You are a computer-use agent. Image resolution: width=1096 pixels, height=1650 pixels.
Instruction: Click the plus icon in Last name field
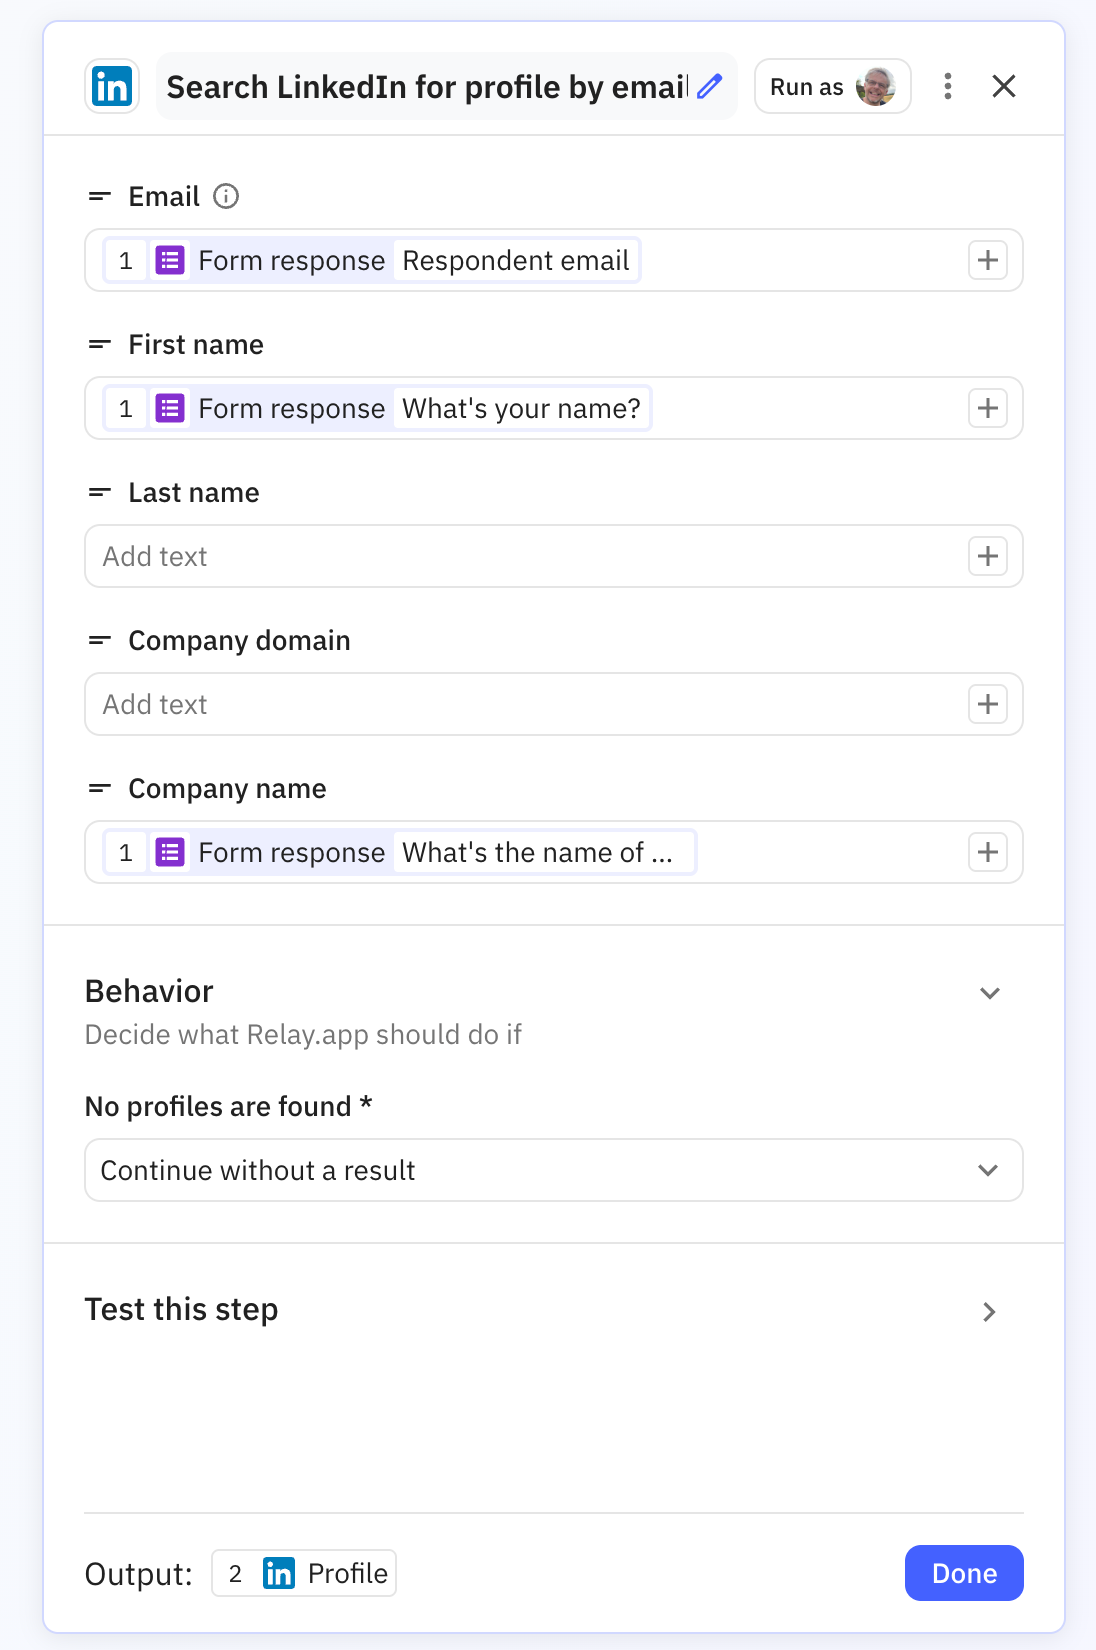coord(987,557)
